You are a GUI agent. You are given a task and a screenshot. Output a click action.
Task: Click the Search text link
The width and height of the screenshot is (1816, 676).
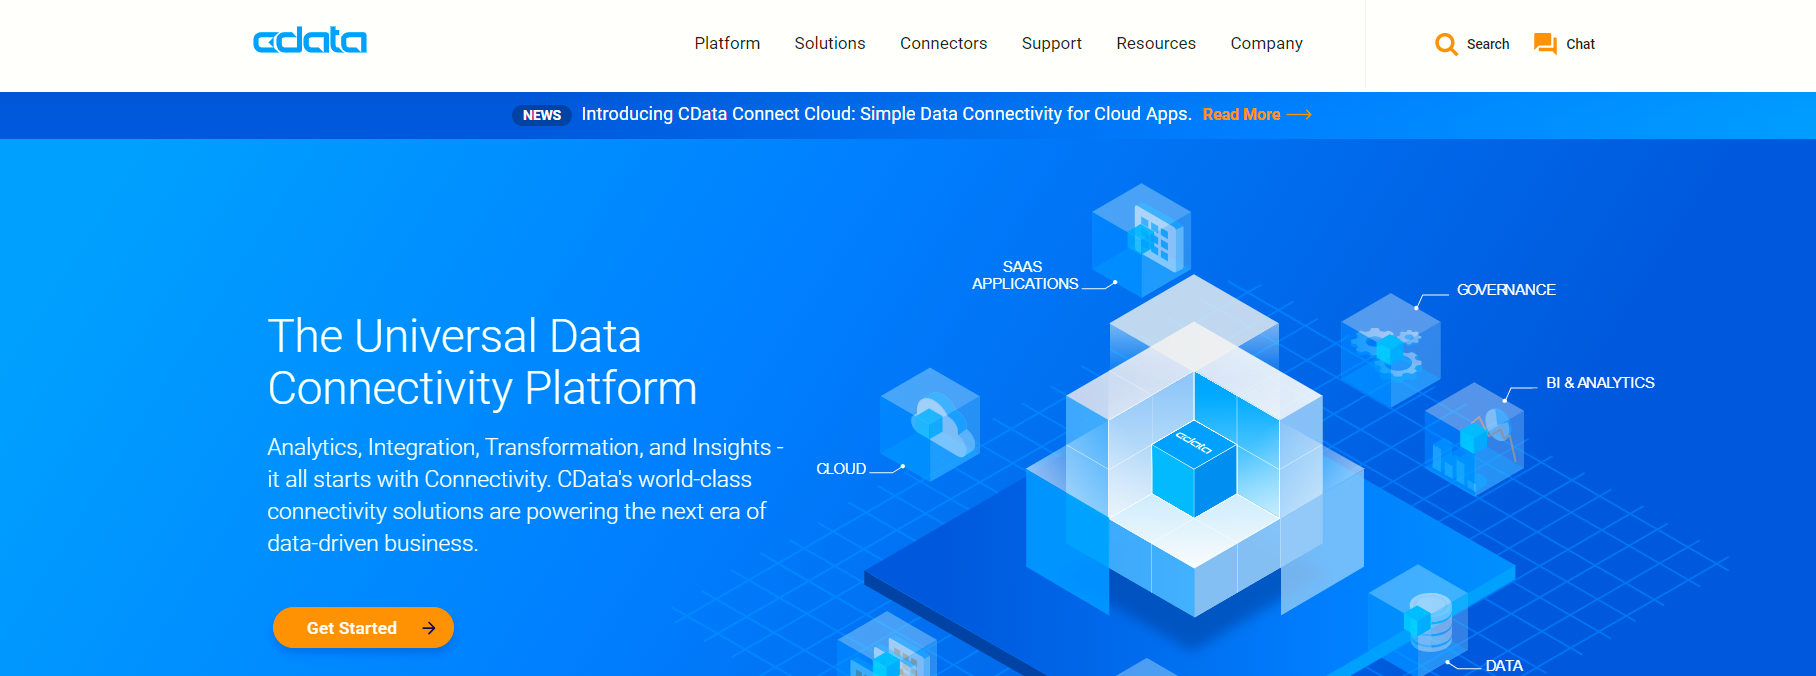[1488, 44]
